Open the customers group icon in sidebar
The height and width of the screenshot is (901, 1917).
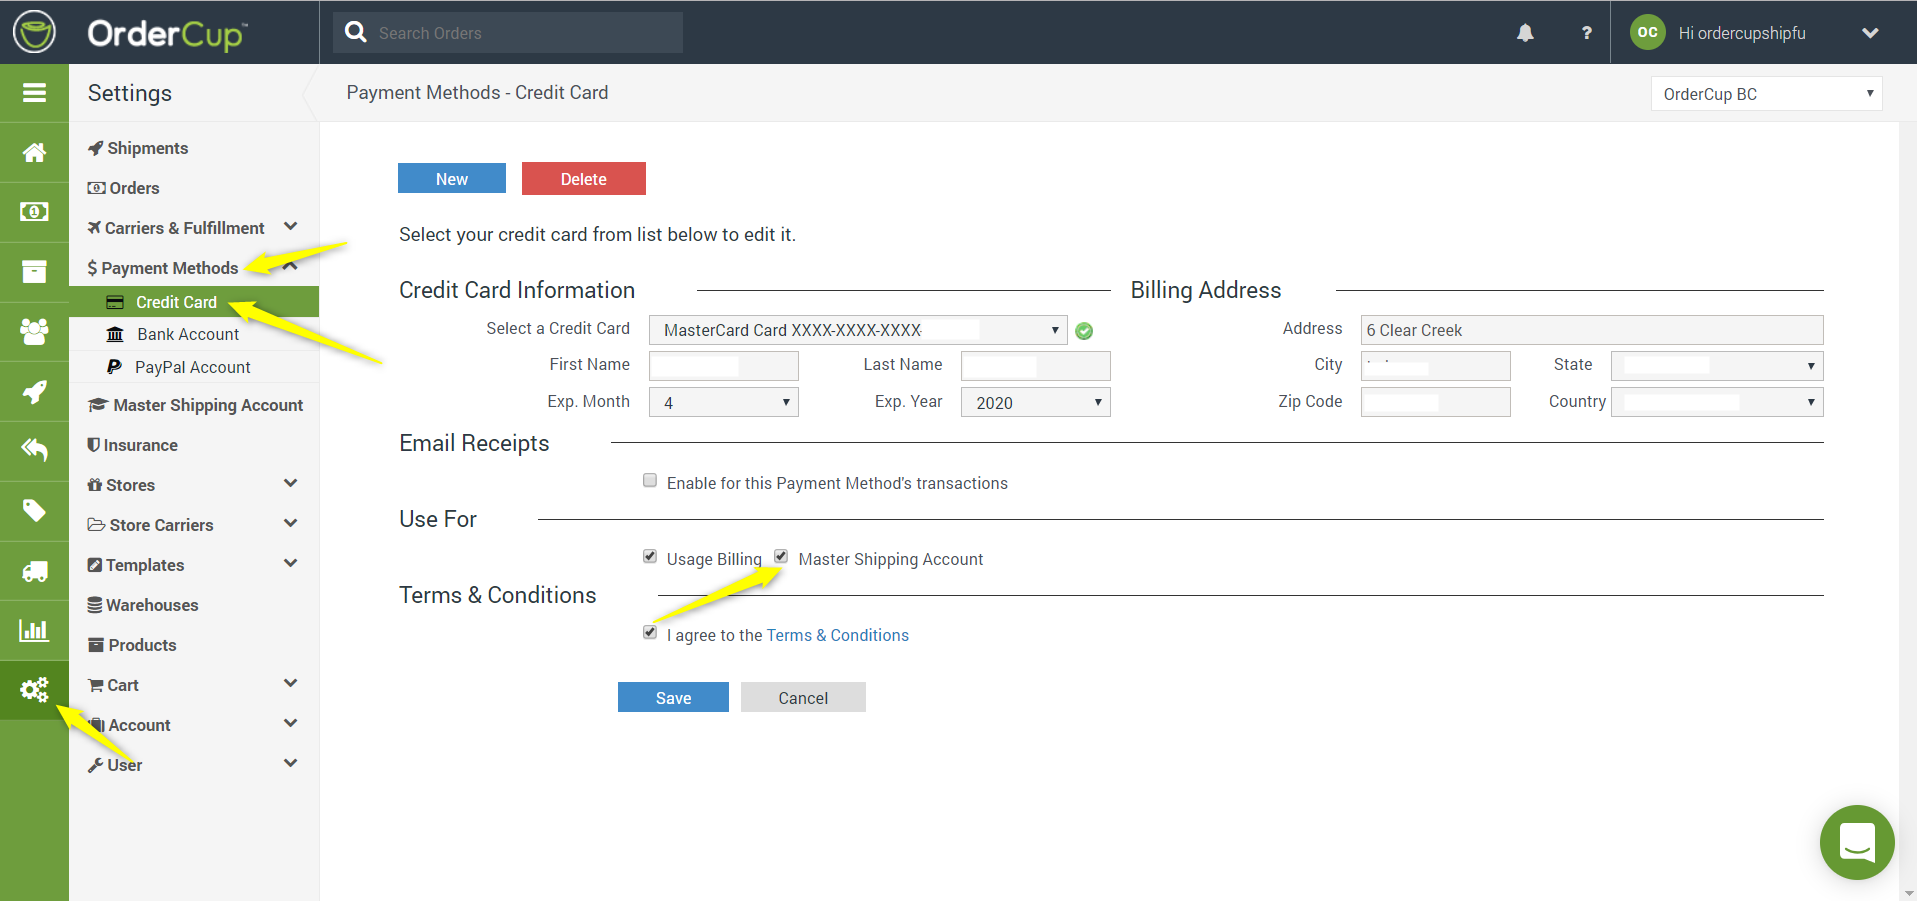point(34,331)
